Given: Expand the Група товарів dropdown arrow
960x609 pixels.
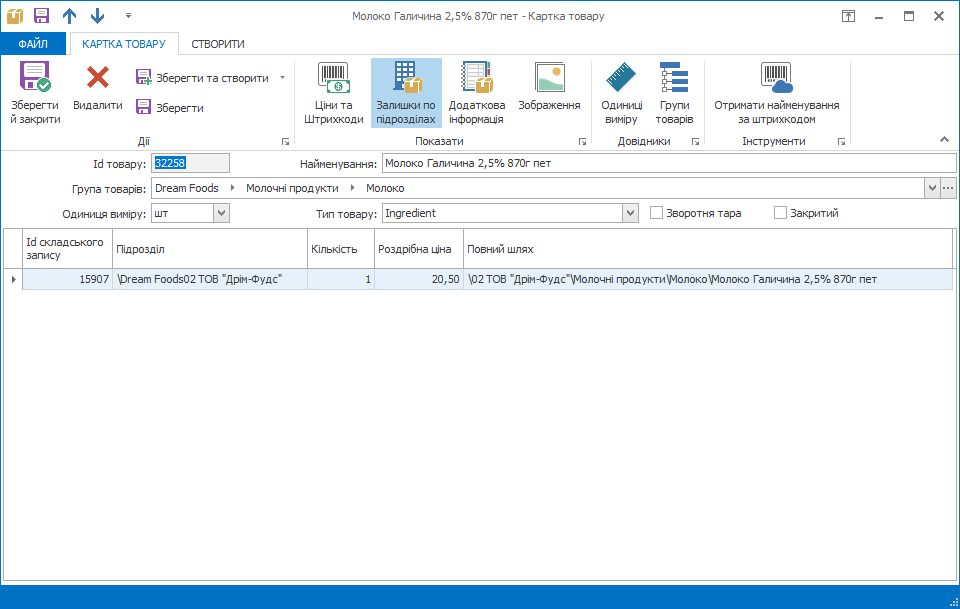Looking at the screenshot, I should 932,188.
